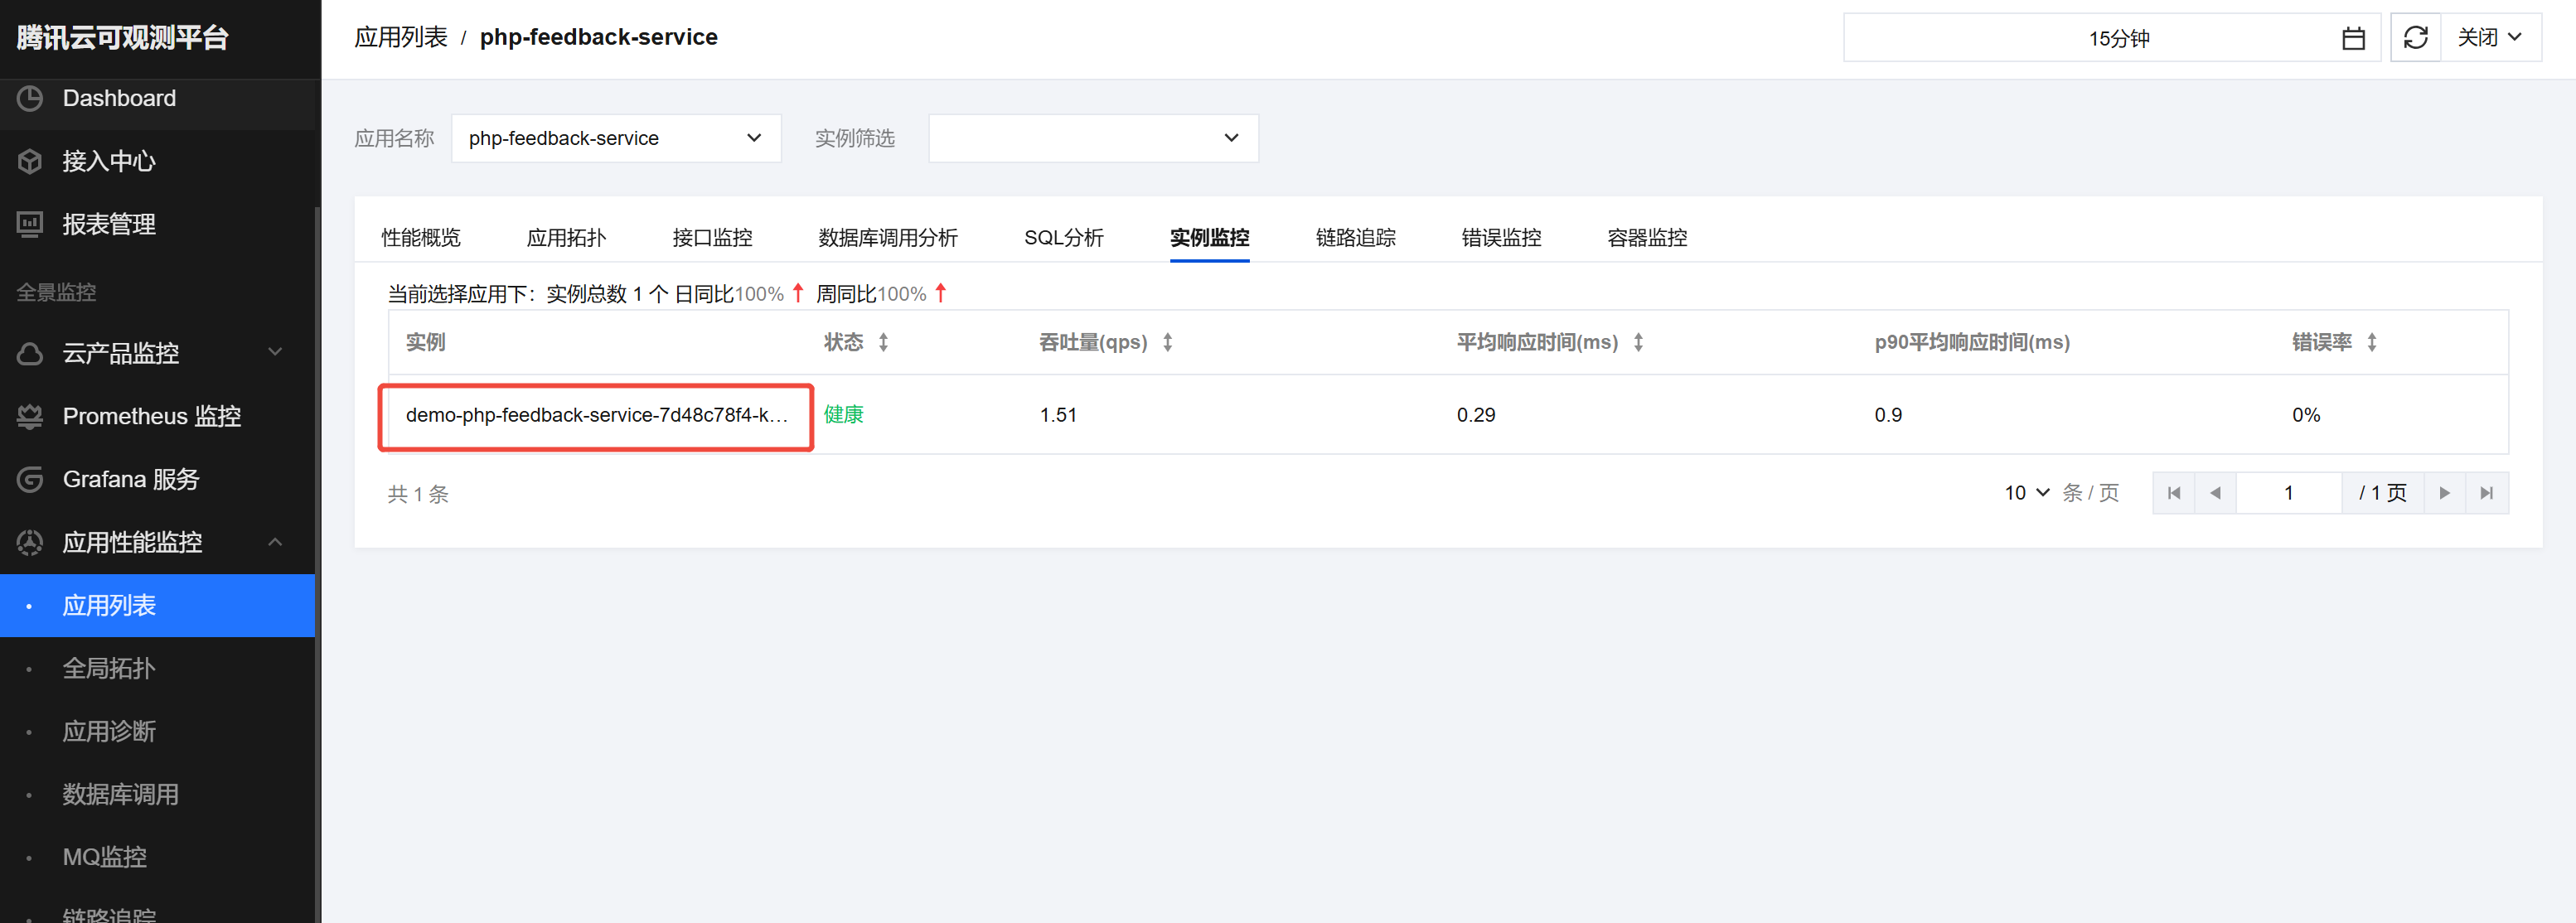The image size is (2576, 923).
Task: Click the p90平均响应时间(ms) column header
Action: pyautogui.click(x=1972, y=342)
